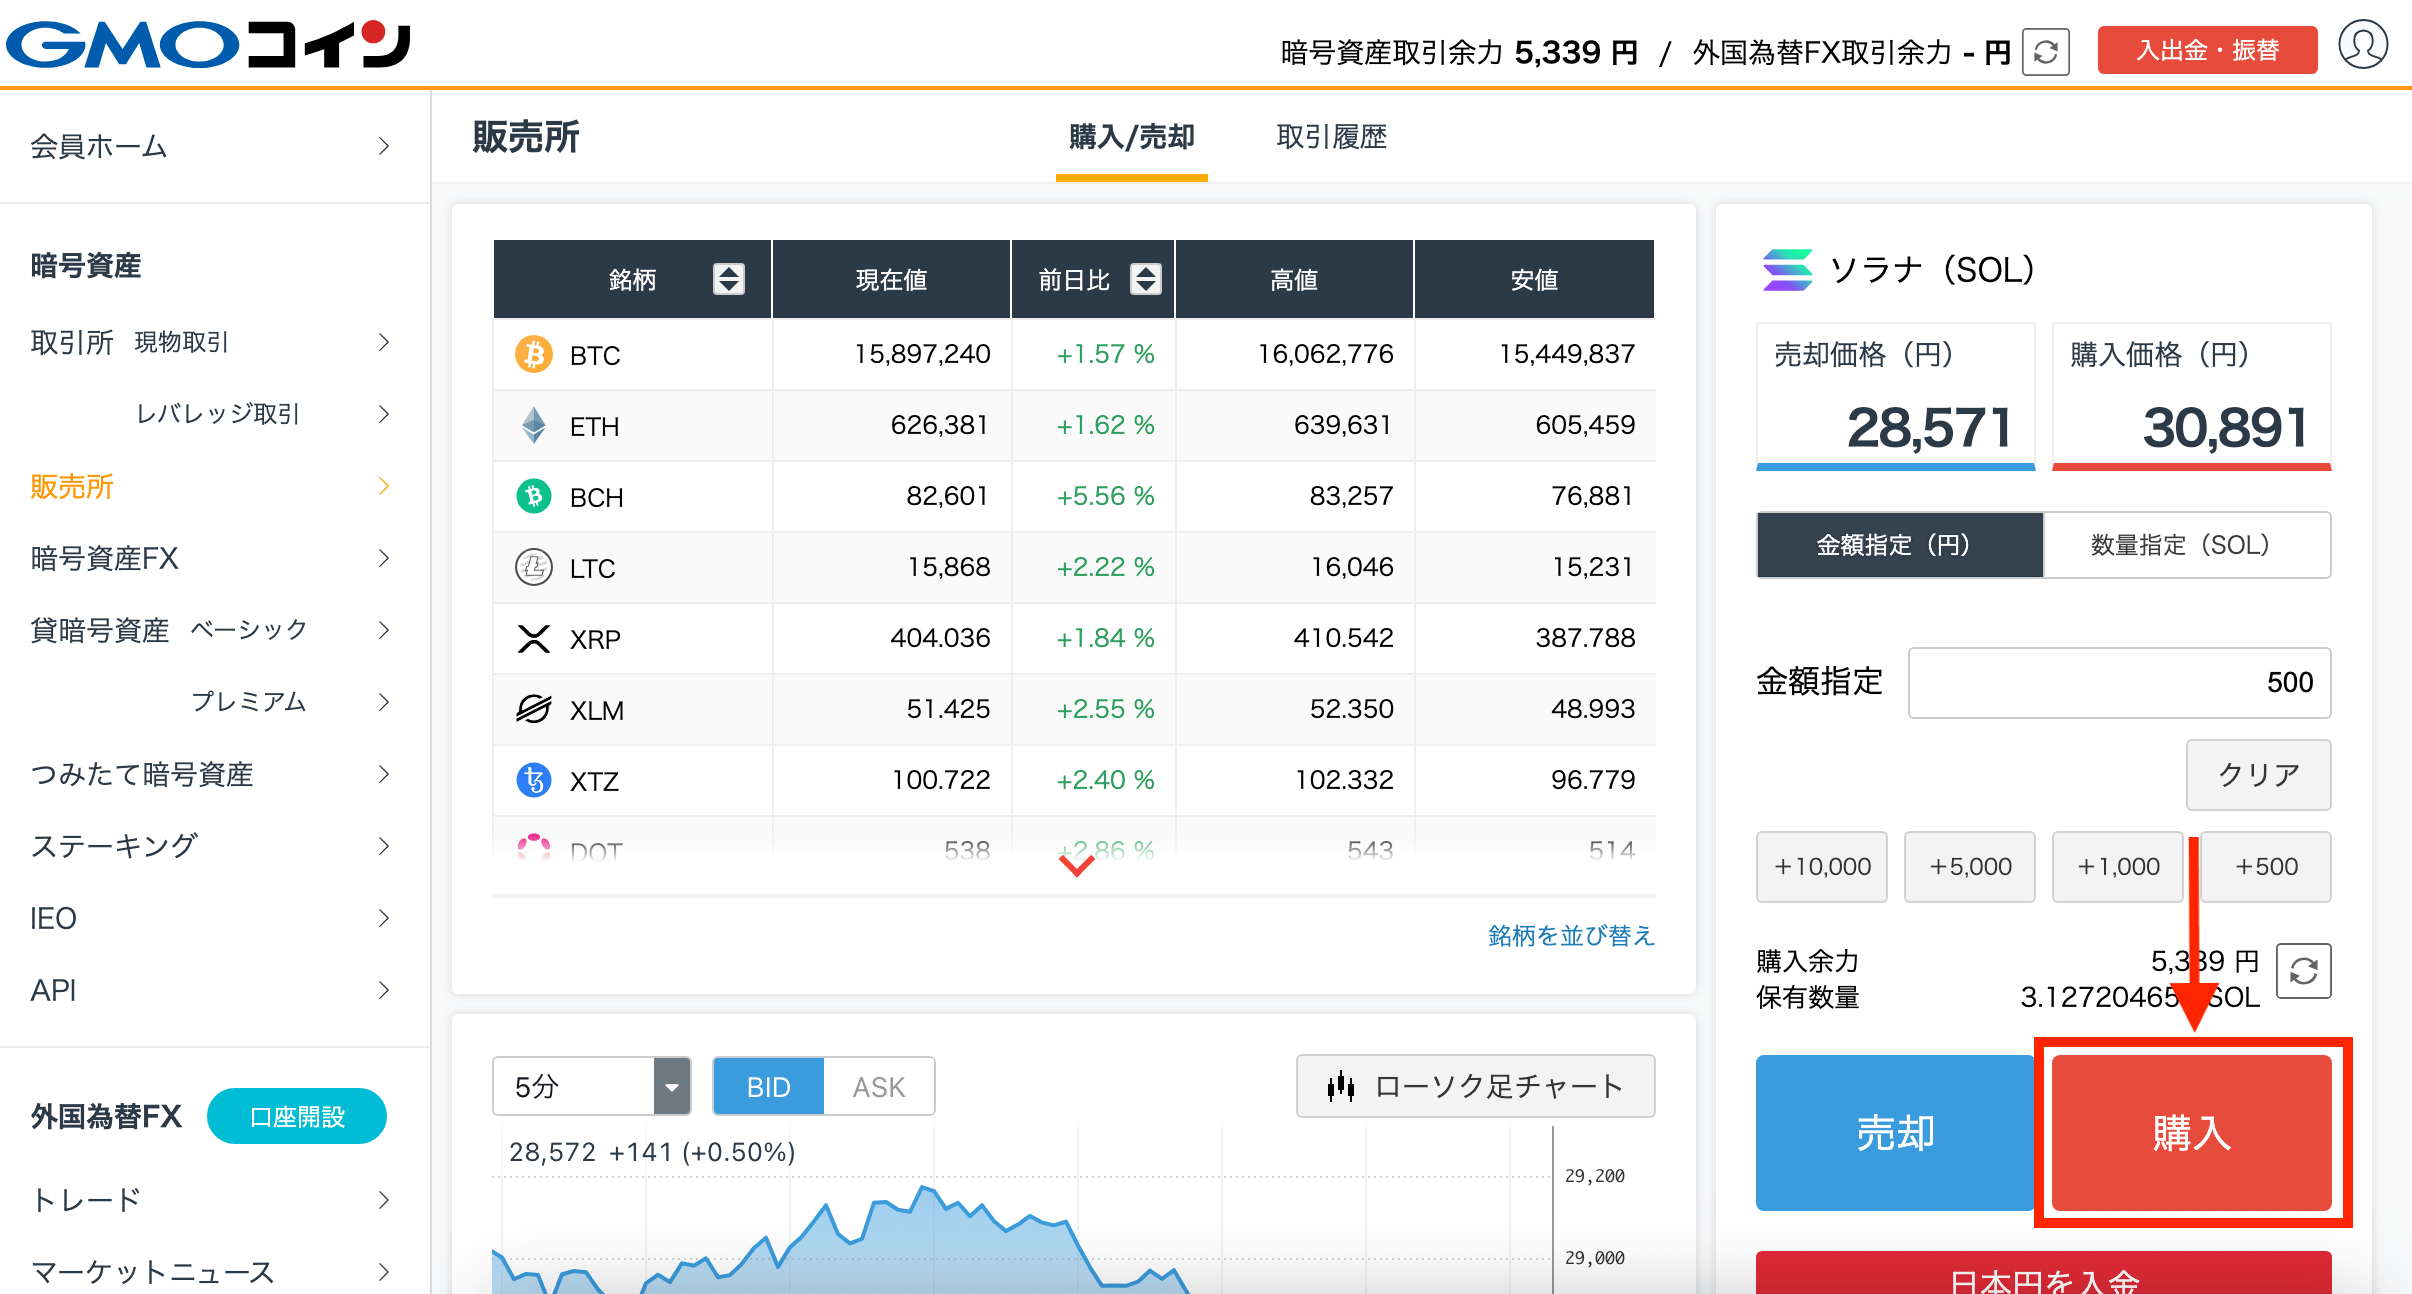Switch chart to ASK prices
This screenshot has height=1294, width=2412.
pos(879,1086)
